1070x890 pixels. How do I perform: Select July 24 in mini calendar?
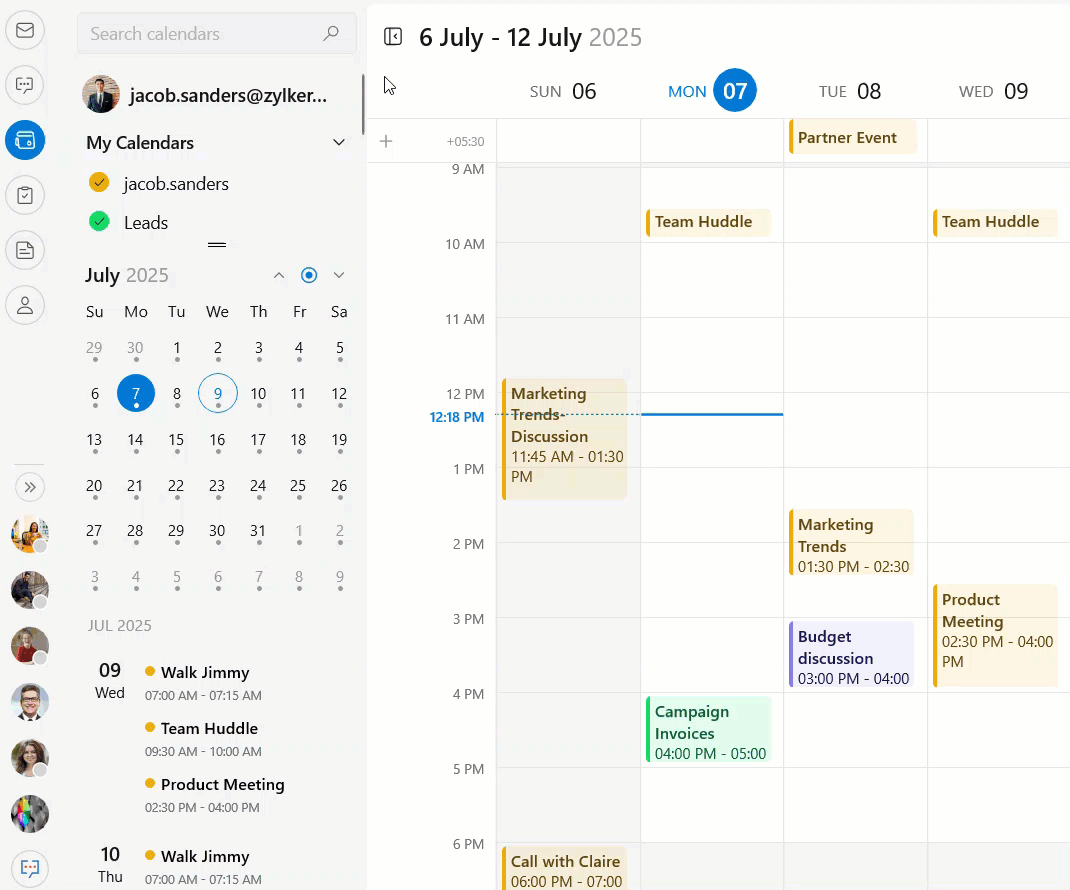coord(258,486)
